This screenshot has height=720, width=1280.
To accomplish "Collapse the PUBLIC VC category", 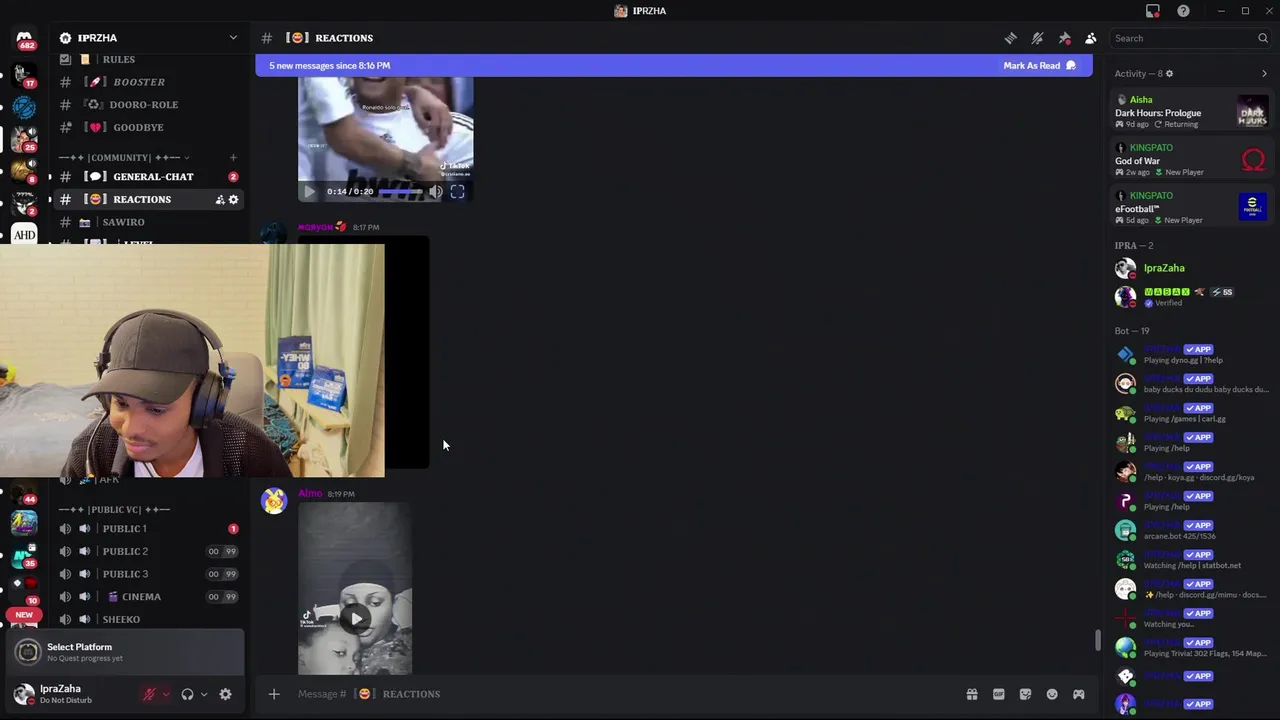I will 114,509.
